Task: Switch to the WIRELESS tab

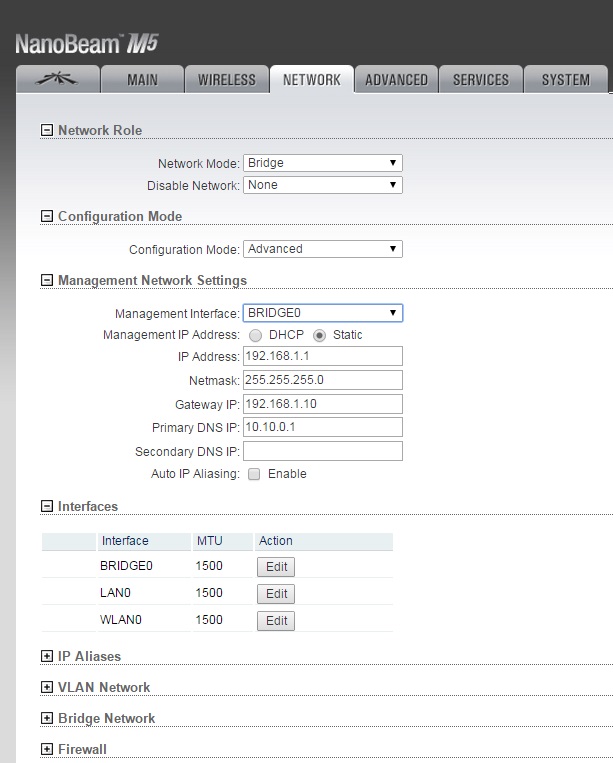Action: pos(227,80)
